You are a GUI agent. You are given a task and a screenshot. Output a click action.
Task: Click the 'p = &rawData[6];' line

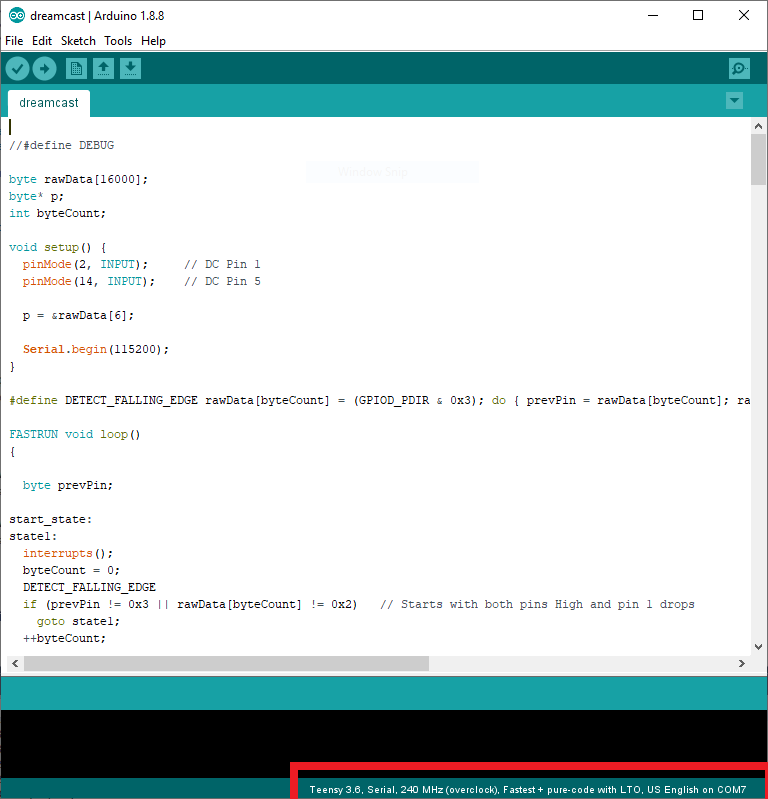(x=78, y=315)
